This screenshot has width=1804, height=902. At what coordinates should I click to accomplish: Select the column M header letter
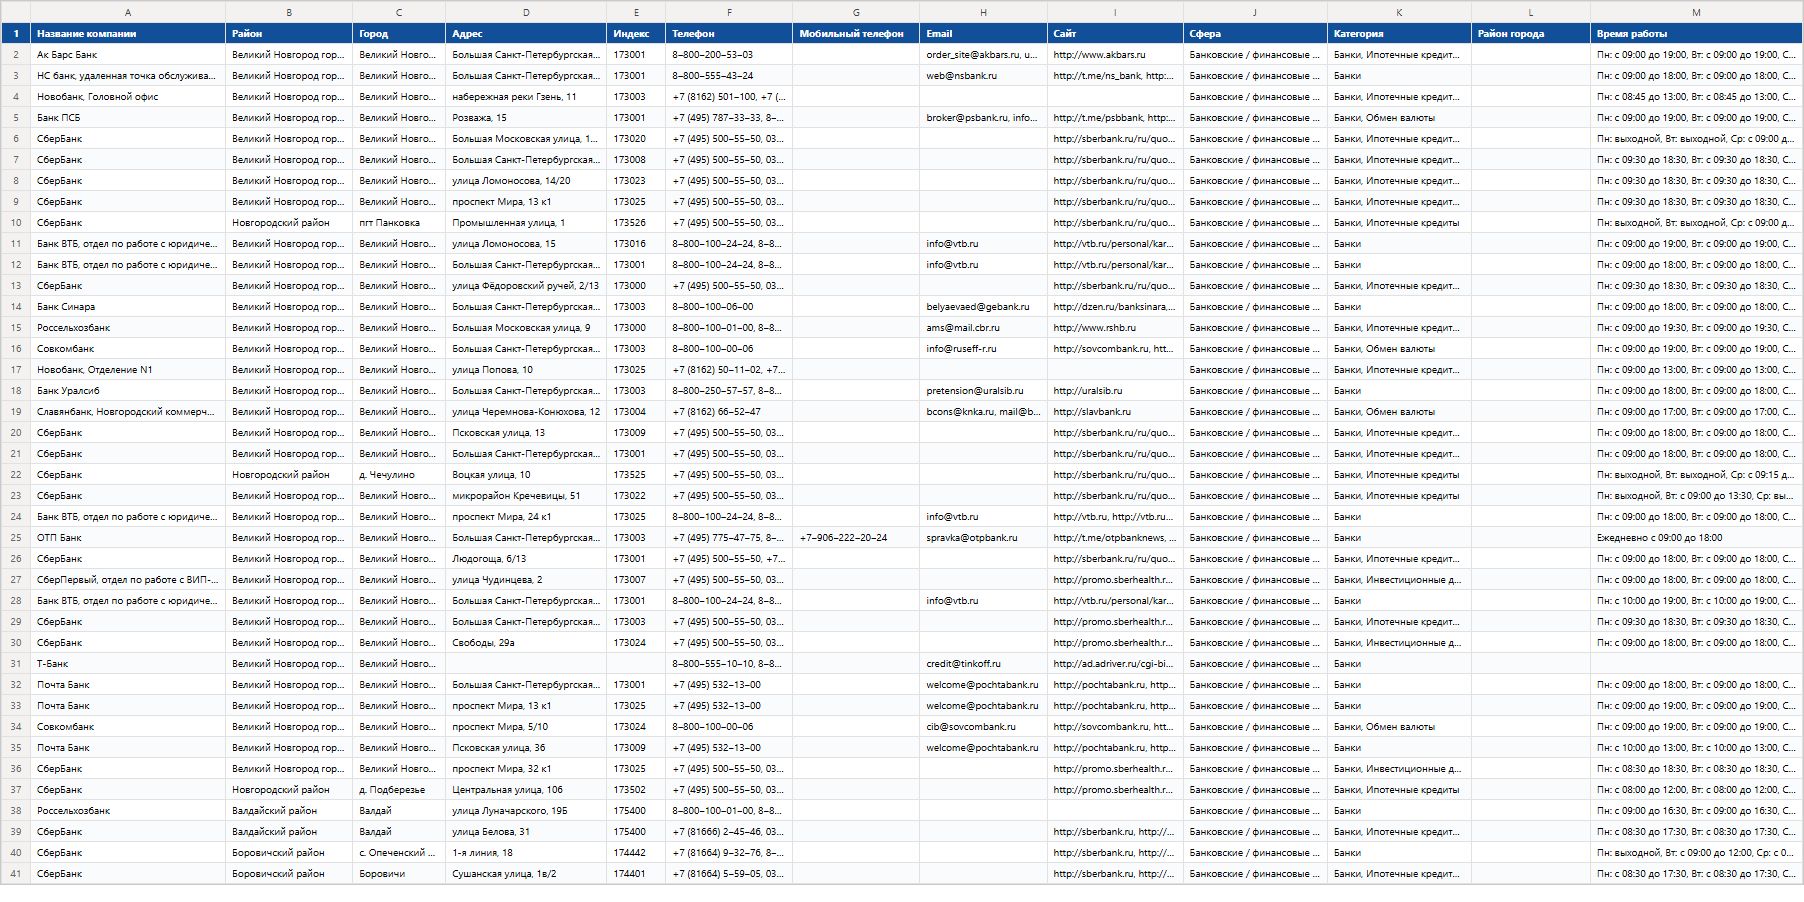point(1696,12)
